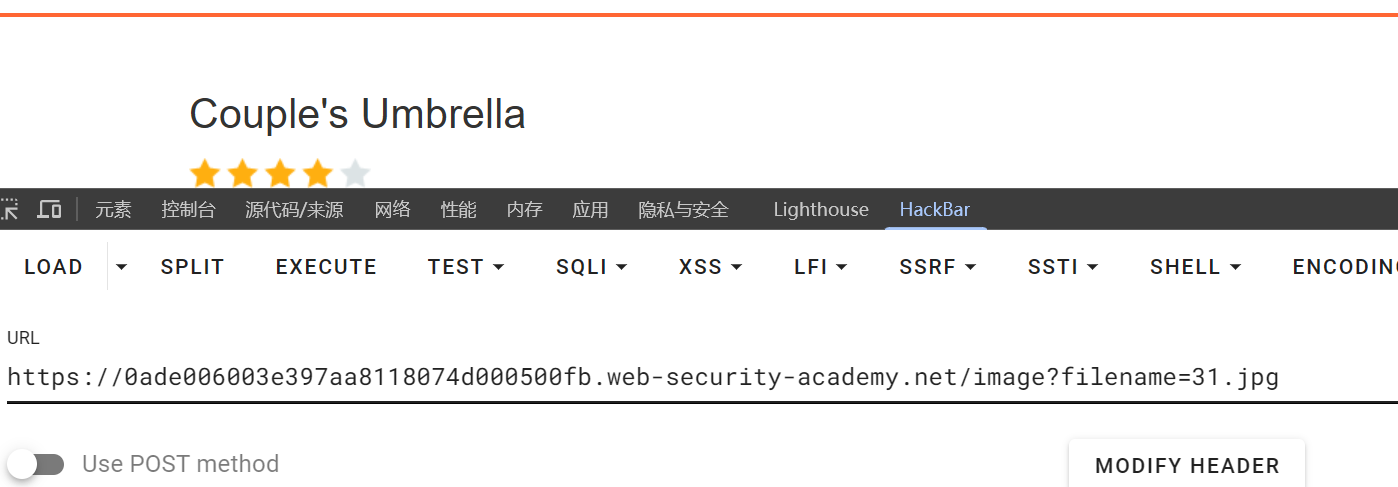Switch to the HackBar tab

(935, 210)
